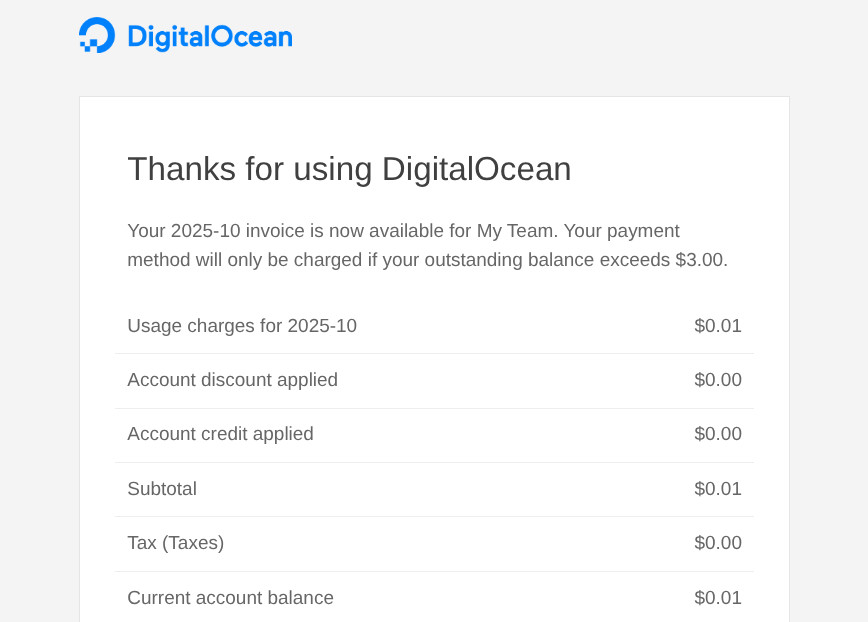Click the $3.00 threshold amount in the paragraph
The width and height of the screenshot is (868, 622).
[699, 260]
